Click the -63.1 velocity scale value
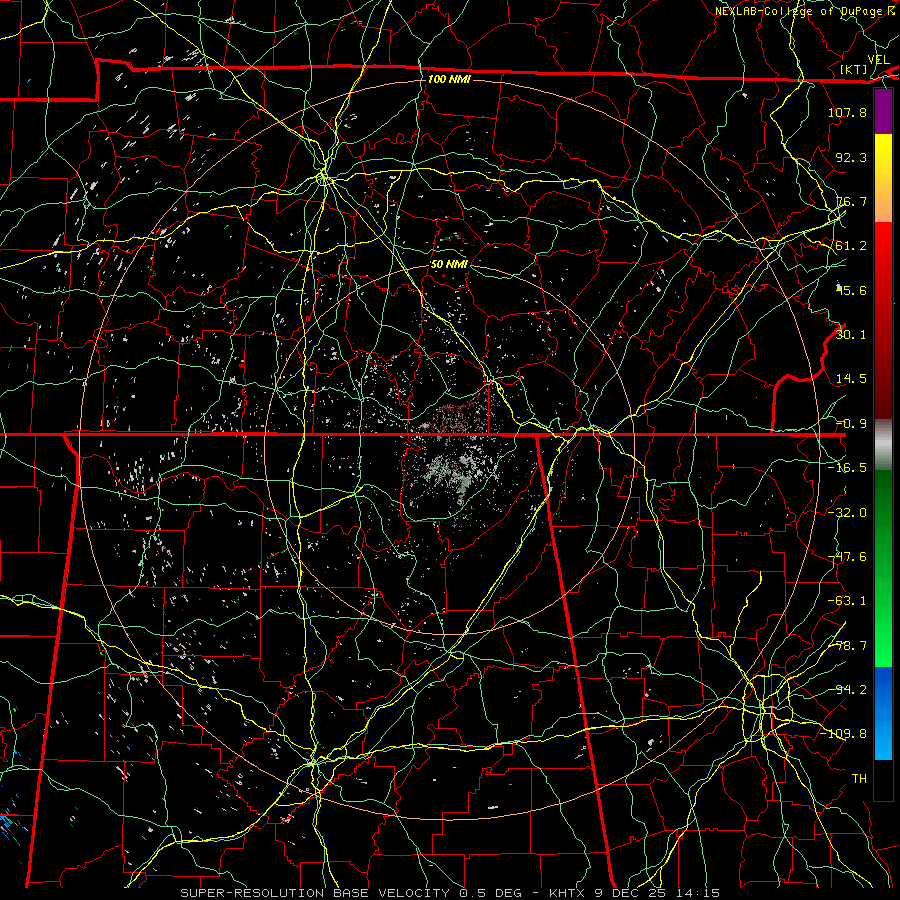 (847, 601)
